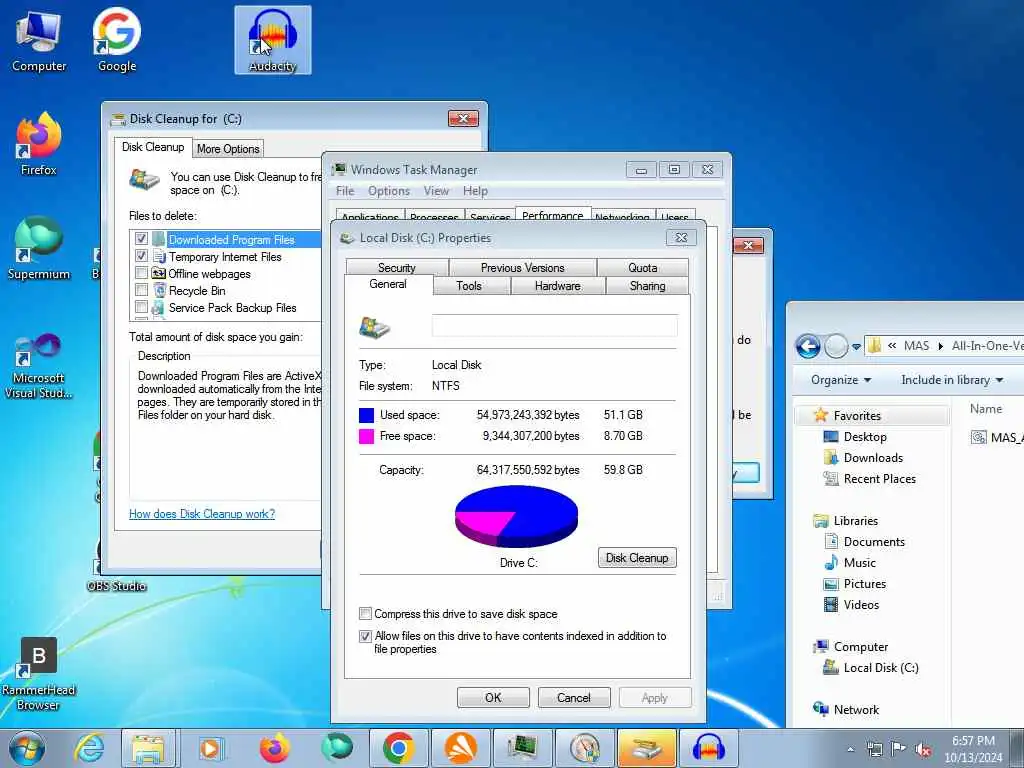
Task: Enable Compress this drive to save space
Action: click(x=366, y=614)
